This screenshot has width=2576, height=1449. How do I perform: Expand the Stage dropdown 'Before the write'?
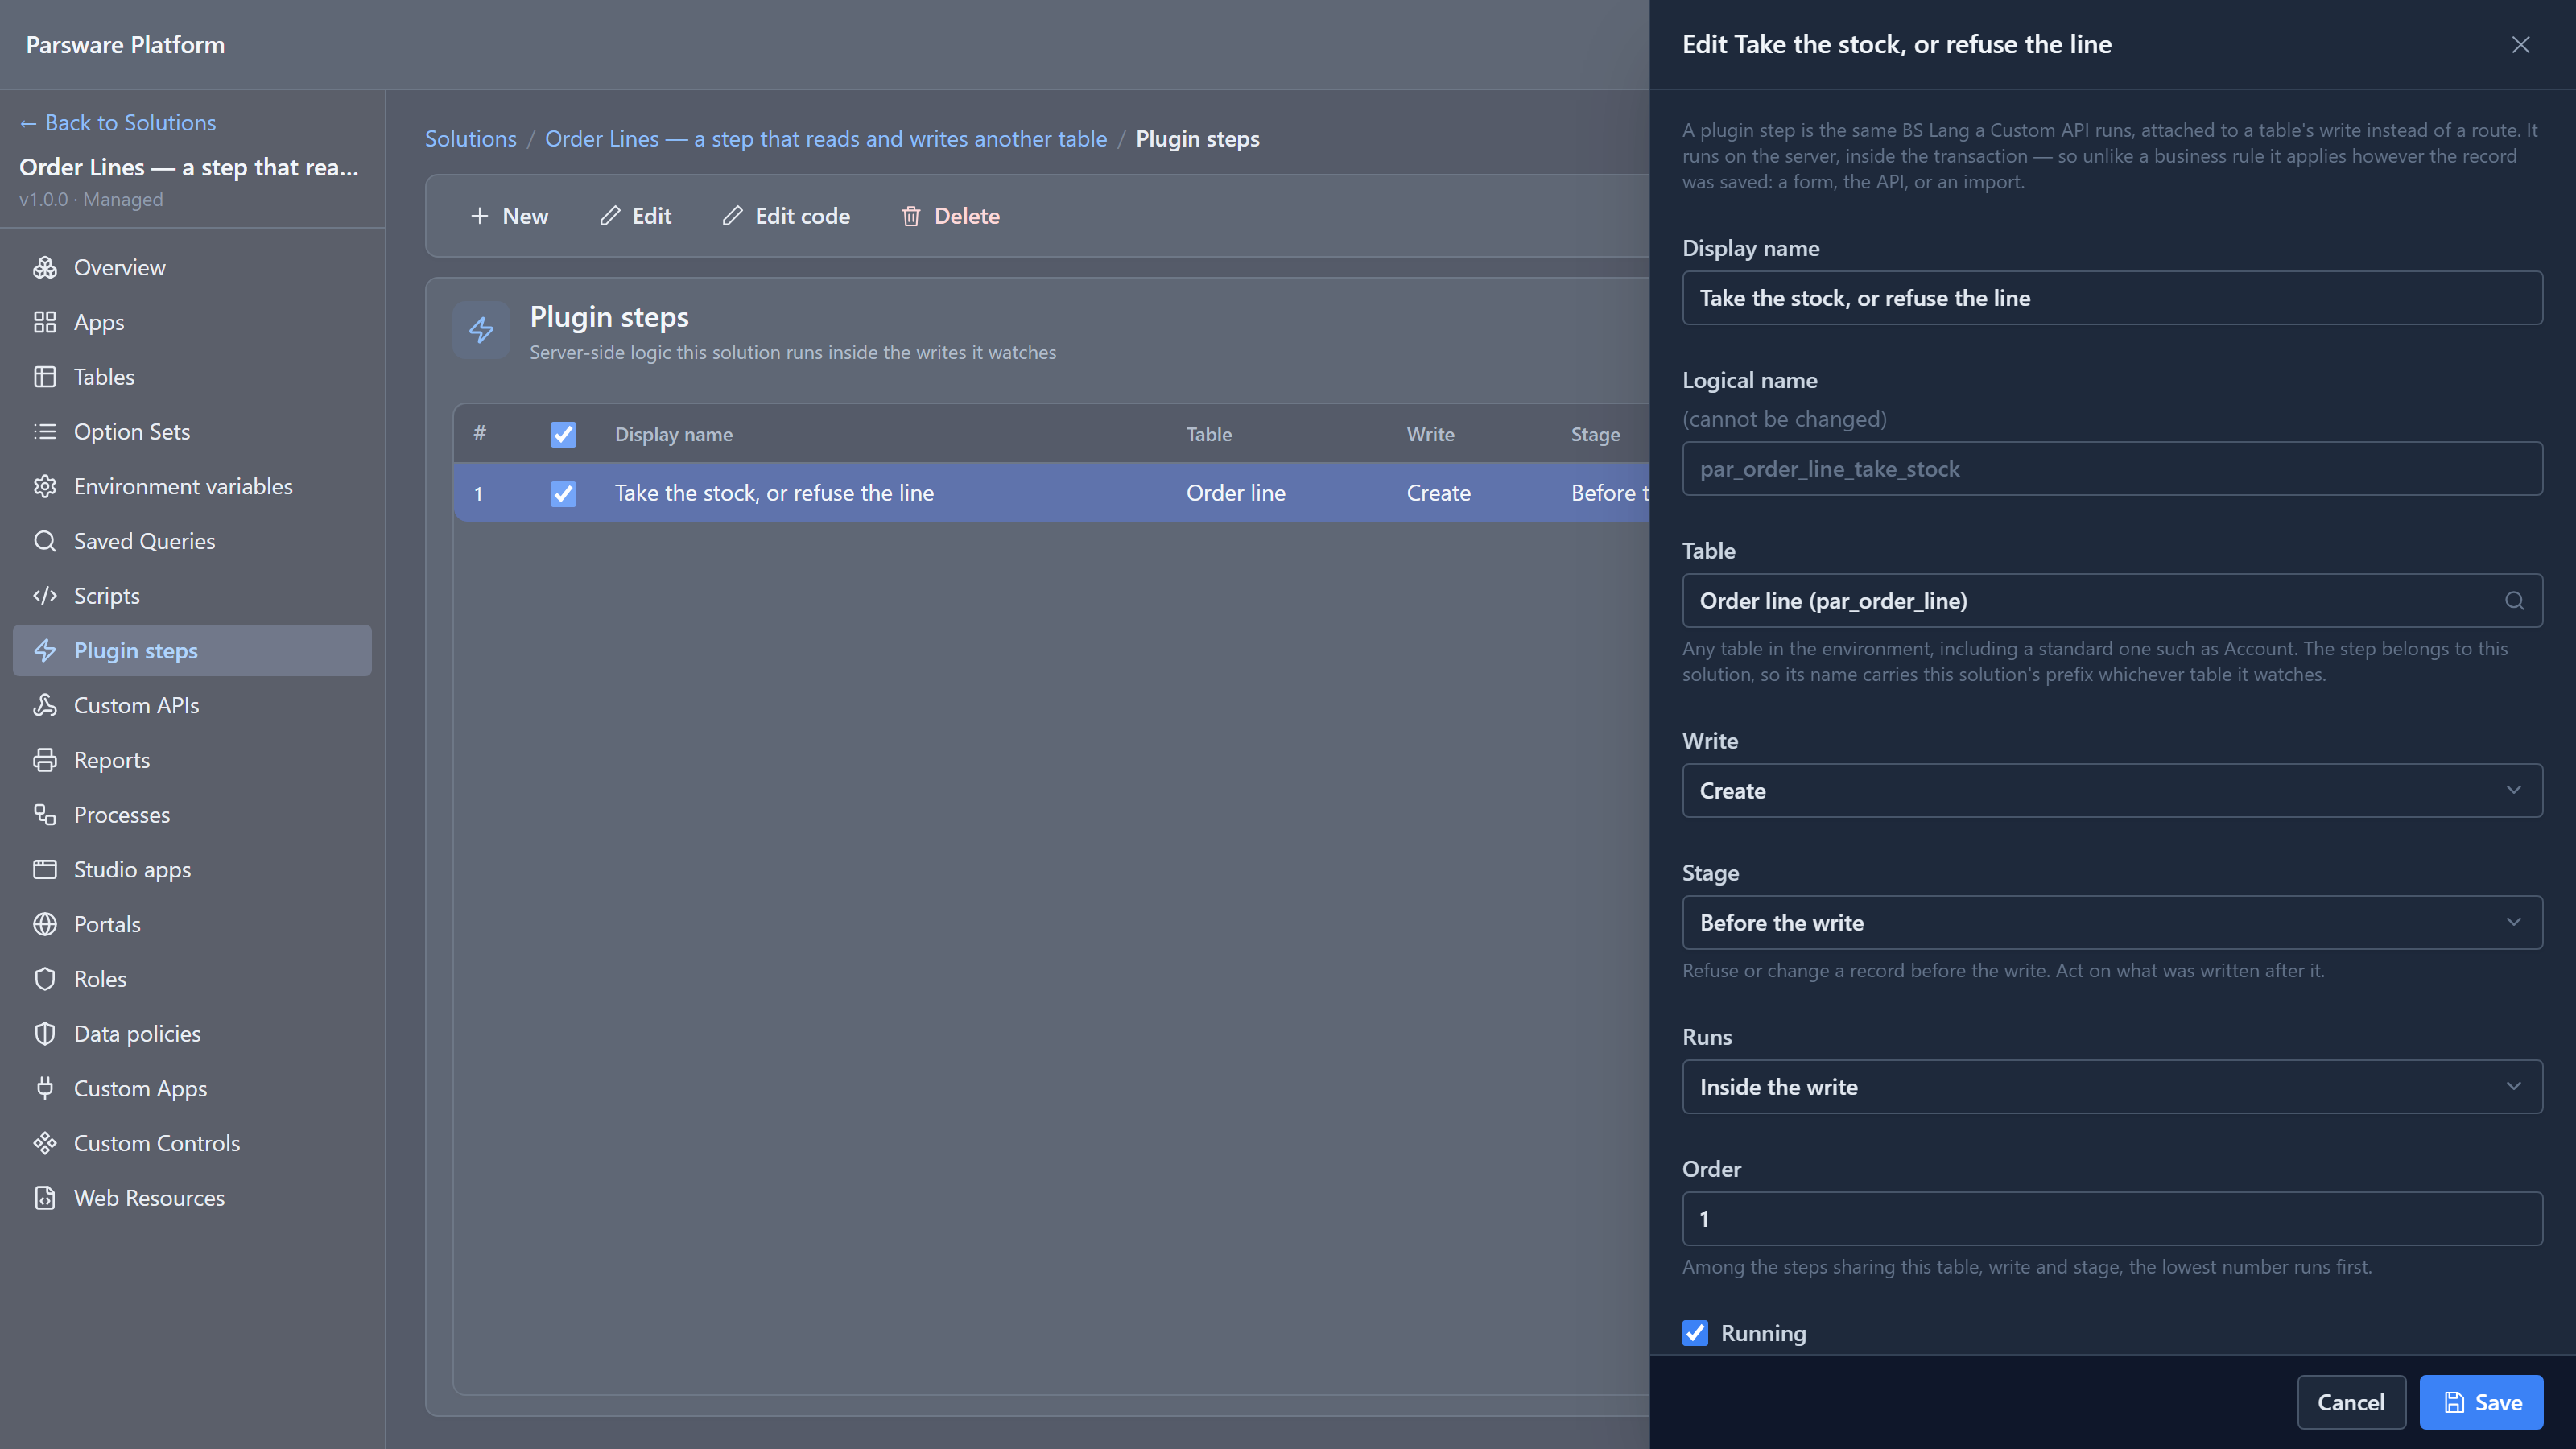click(x=2112, y=923)
